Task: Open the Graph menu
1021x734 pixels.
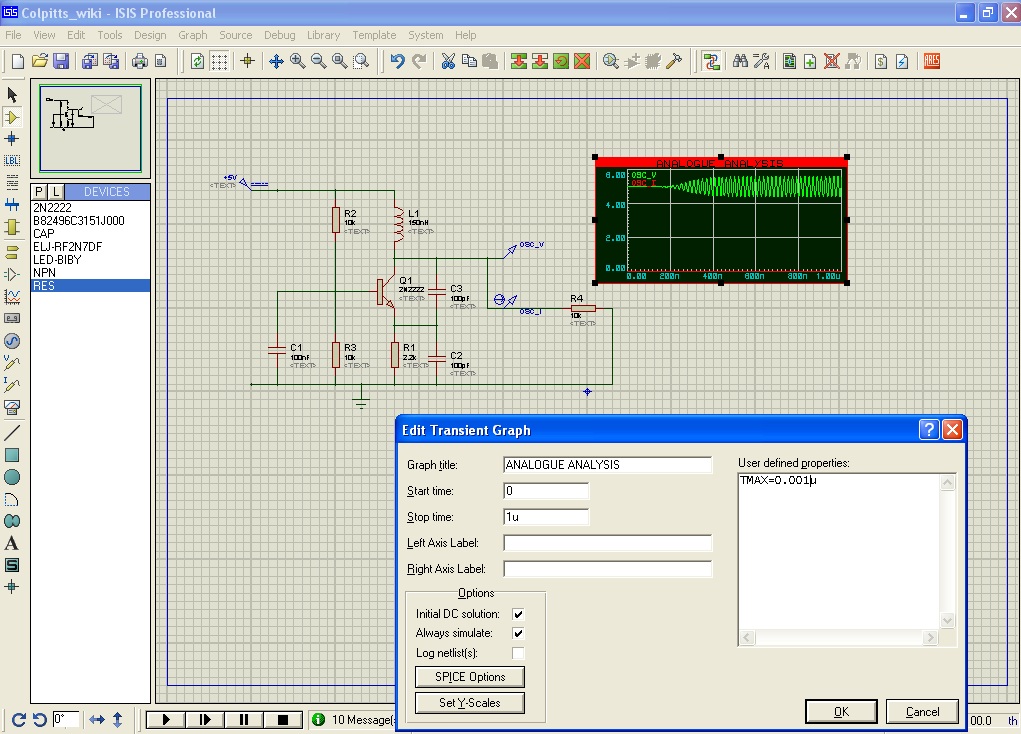Action: [192, 35]
